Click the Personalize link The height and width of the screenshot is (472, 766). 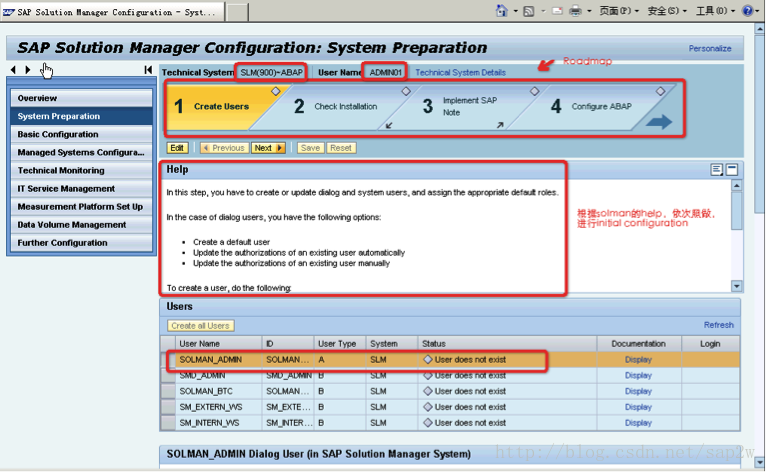710,48
